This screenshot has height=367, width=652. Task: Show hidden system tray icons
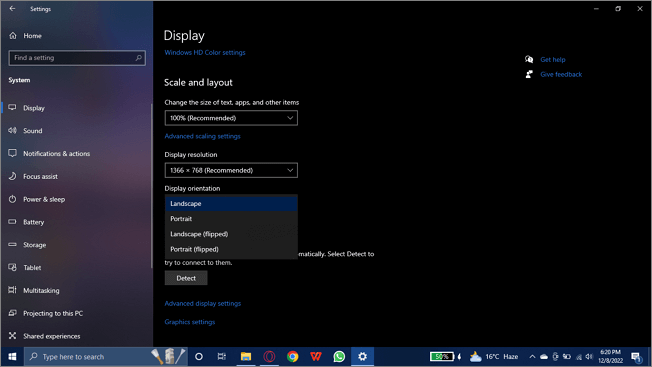[532, 357]
